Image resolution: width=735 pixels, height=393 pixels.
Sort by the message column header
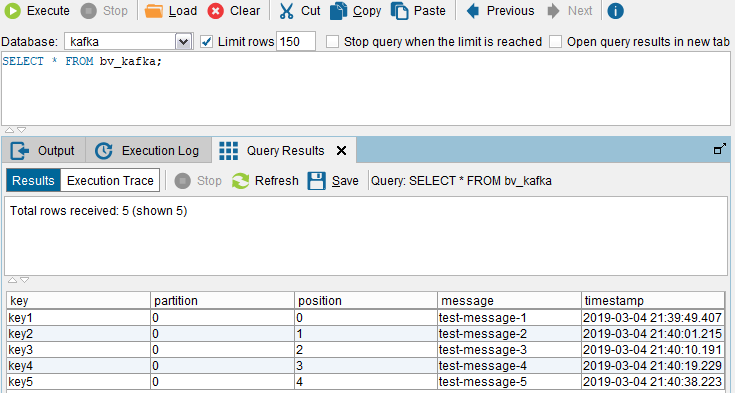pyautogui.click(x=509, y=301)
